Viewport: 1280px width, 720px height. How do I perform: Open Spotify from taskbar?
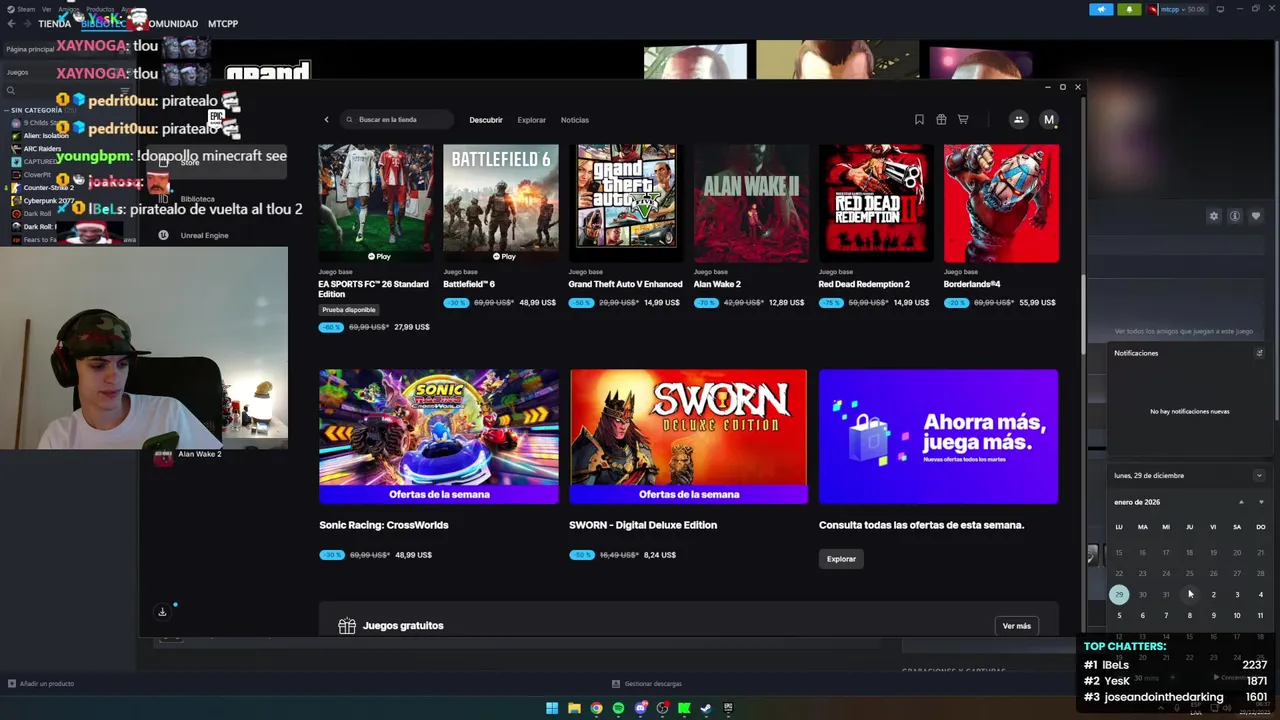618,709
